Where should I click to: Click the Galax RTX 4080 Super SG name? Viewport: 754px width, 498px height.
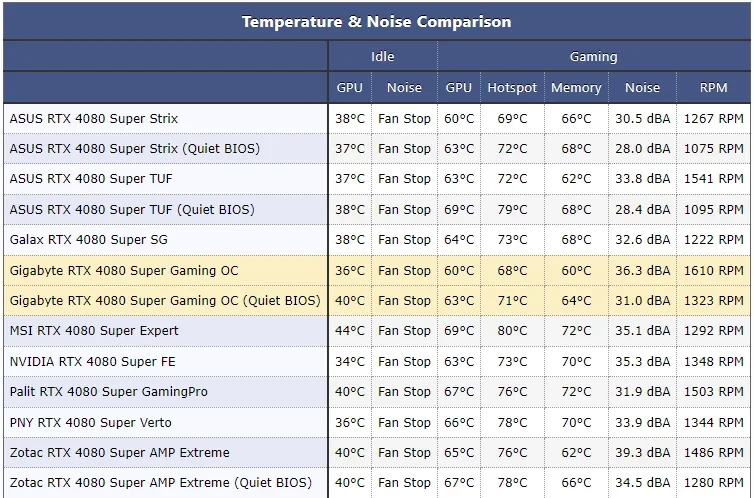tap(88, 239)
